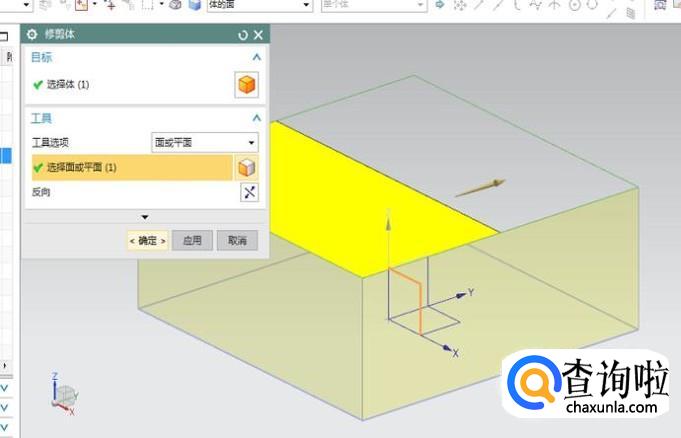Toggle the curved-line snap icon

516,4
